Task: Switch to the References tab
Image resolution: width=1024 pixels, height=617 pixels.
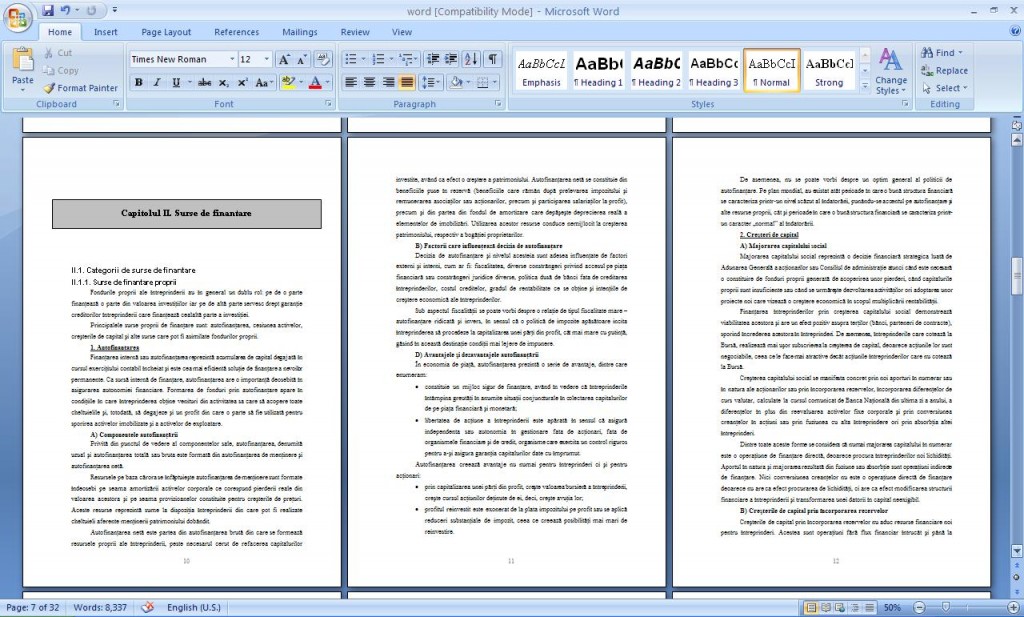Action: 236,32
